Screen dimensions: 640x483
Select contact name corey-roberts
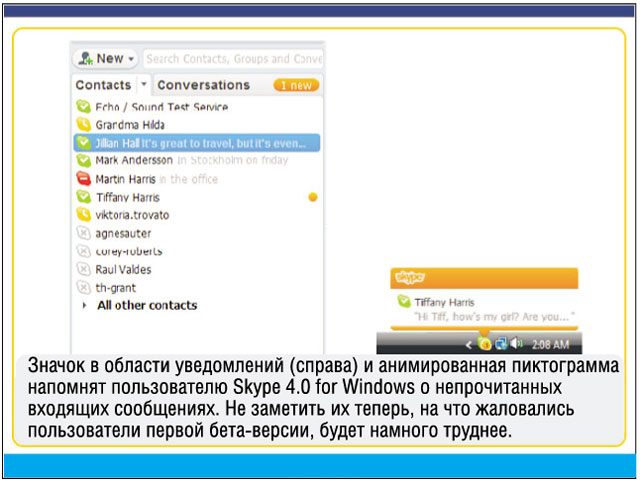click(129, 251)
